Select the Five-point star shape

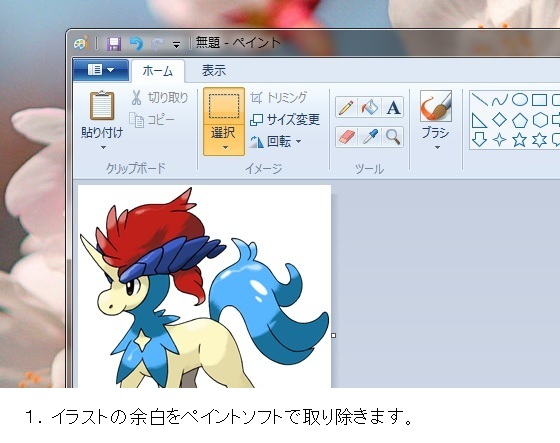coord(520,140)
